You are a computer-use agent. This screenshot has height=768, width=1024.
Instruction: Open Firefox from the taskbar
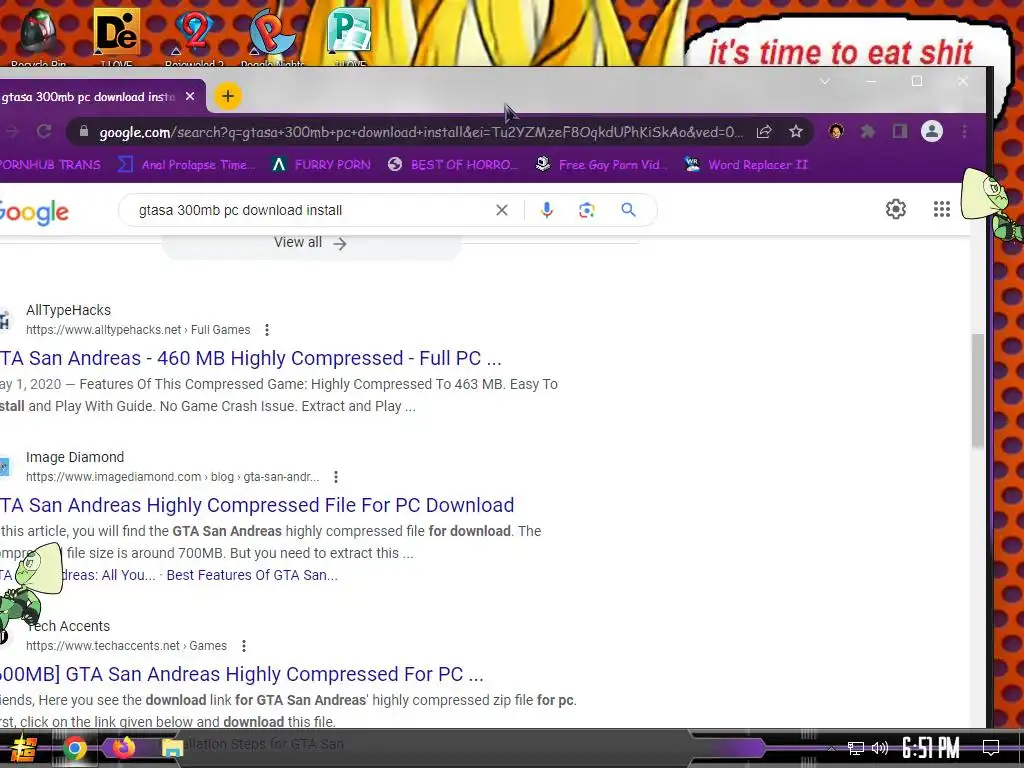123,748
